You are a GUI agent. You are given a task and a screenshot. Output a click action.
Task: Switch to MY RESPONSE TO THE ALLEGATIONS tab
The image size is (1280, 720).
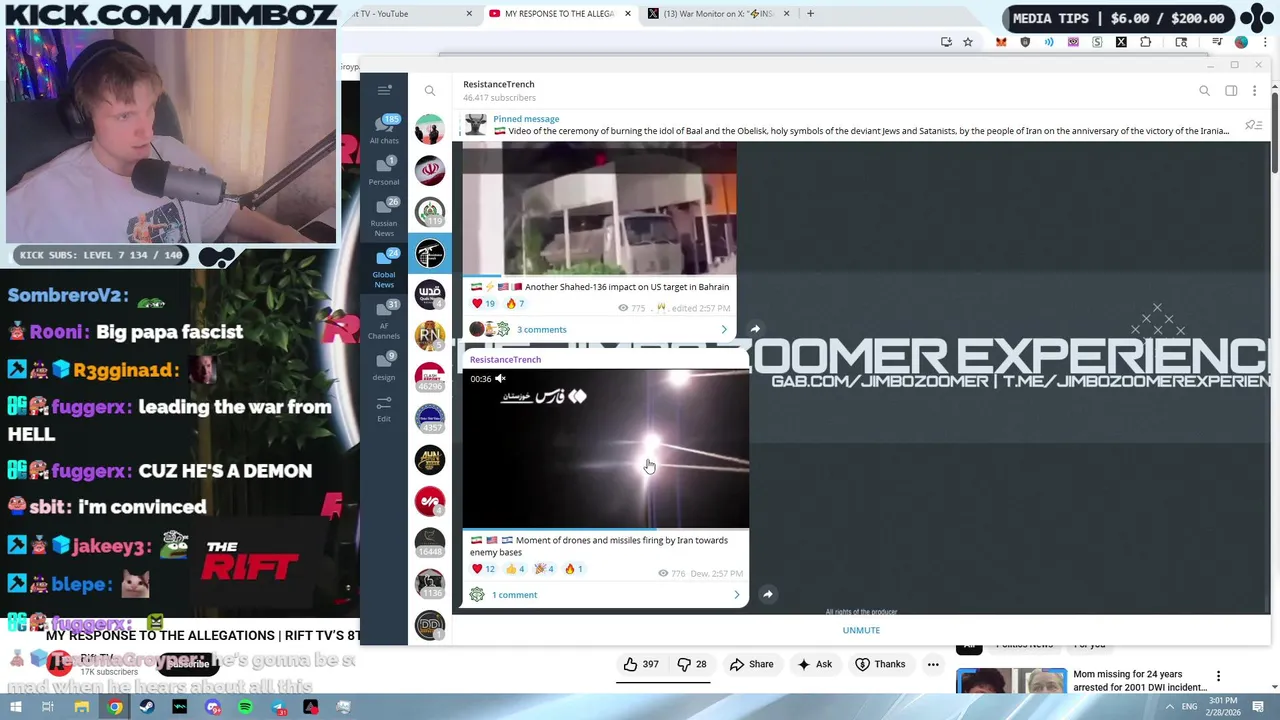[x=560, y=14]
